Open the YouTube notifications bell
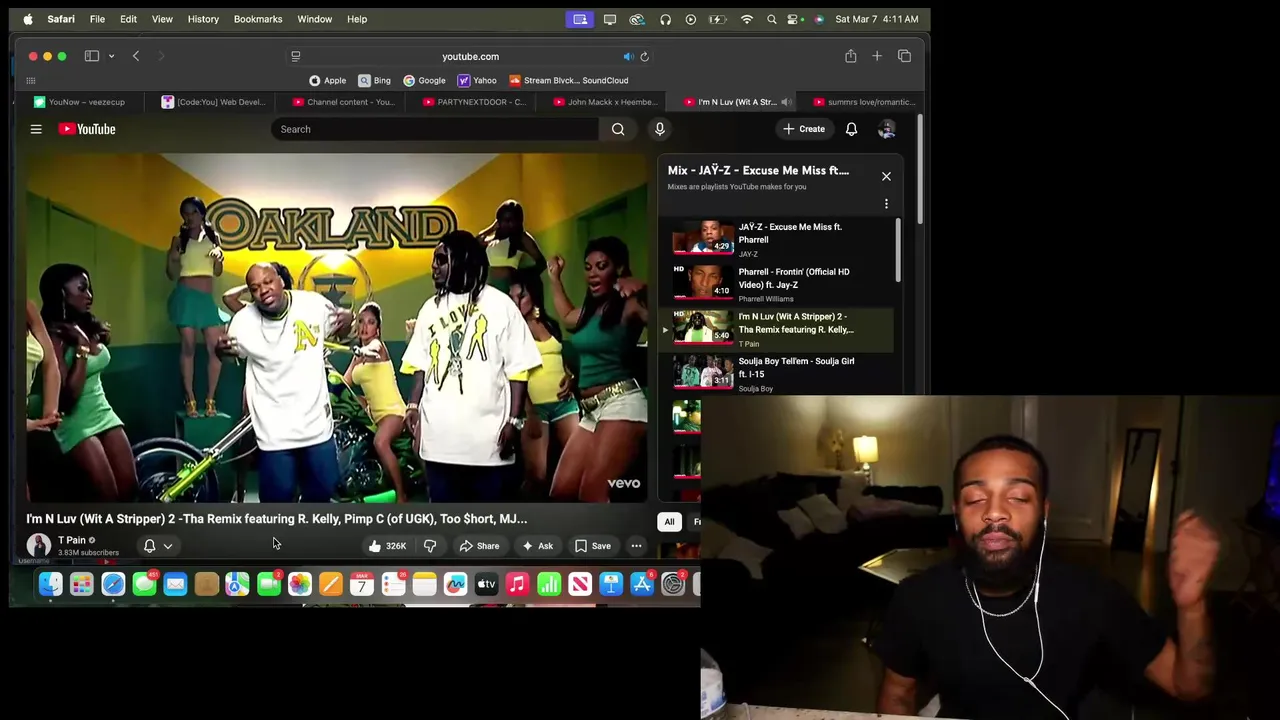Viewport: 1280px width, 720px height. tap(851, 129)
